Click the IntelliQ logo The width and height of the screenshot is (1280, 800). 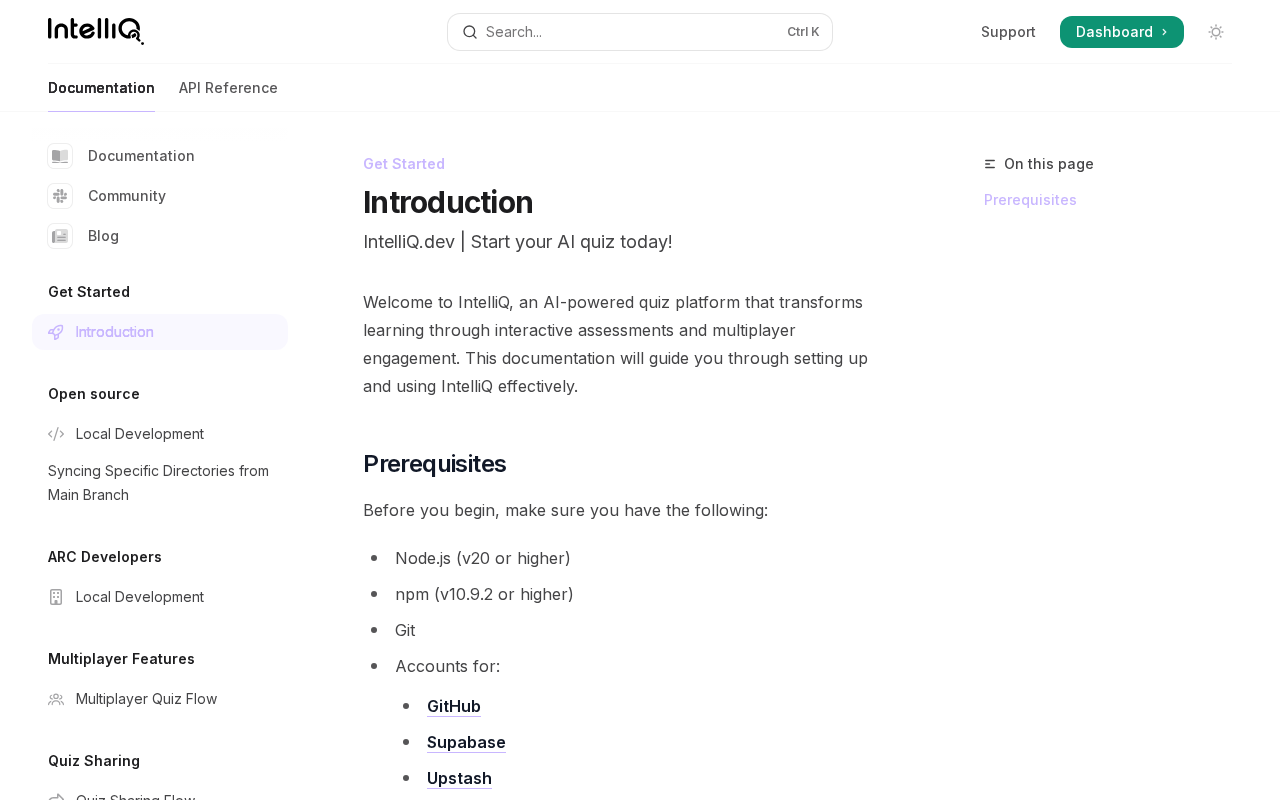(x=96, y=31)
